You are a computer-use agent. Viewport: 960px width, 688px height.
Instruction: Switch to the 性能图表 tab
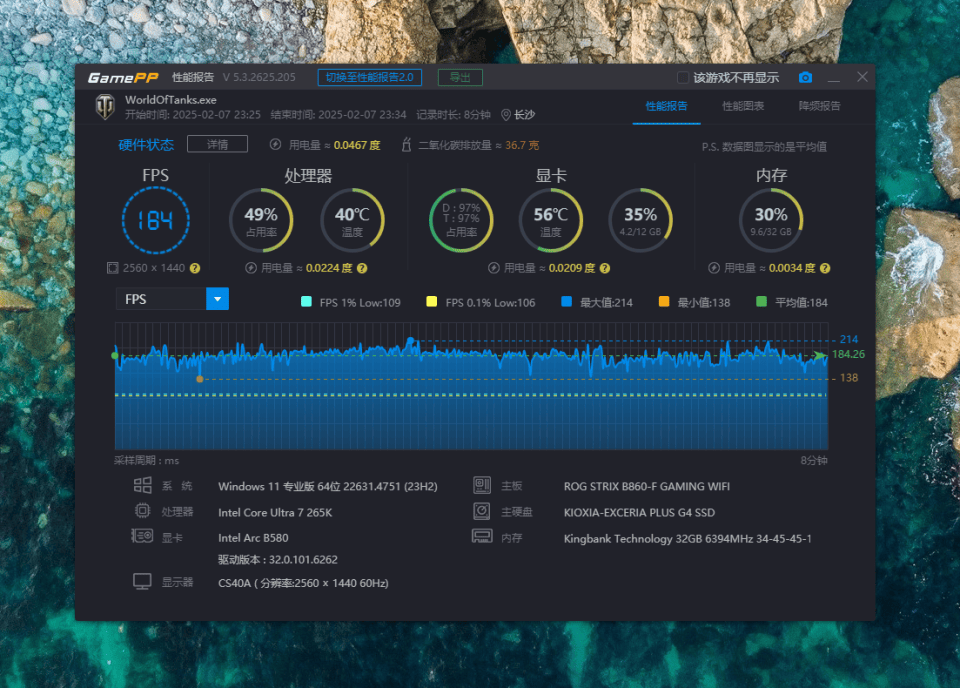(x=743, y=106)
